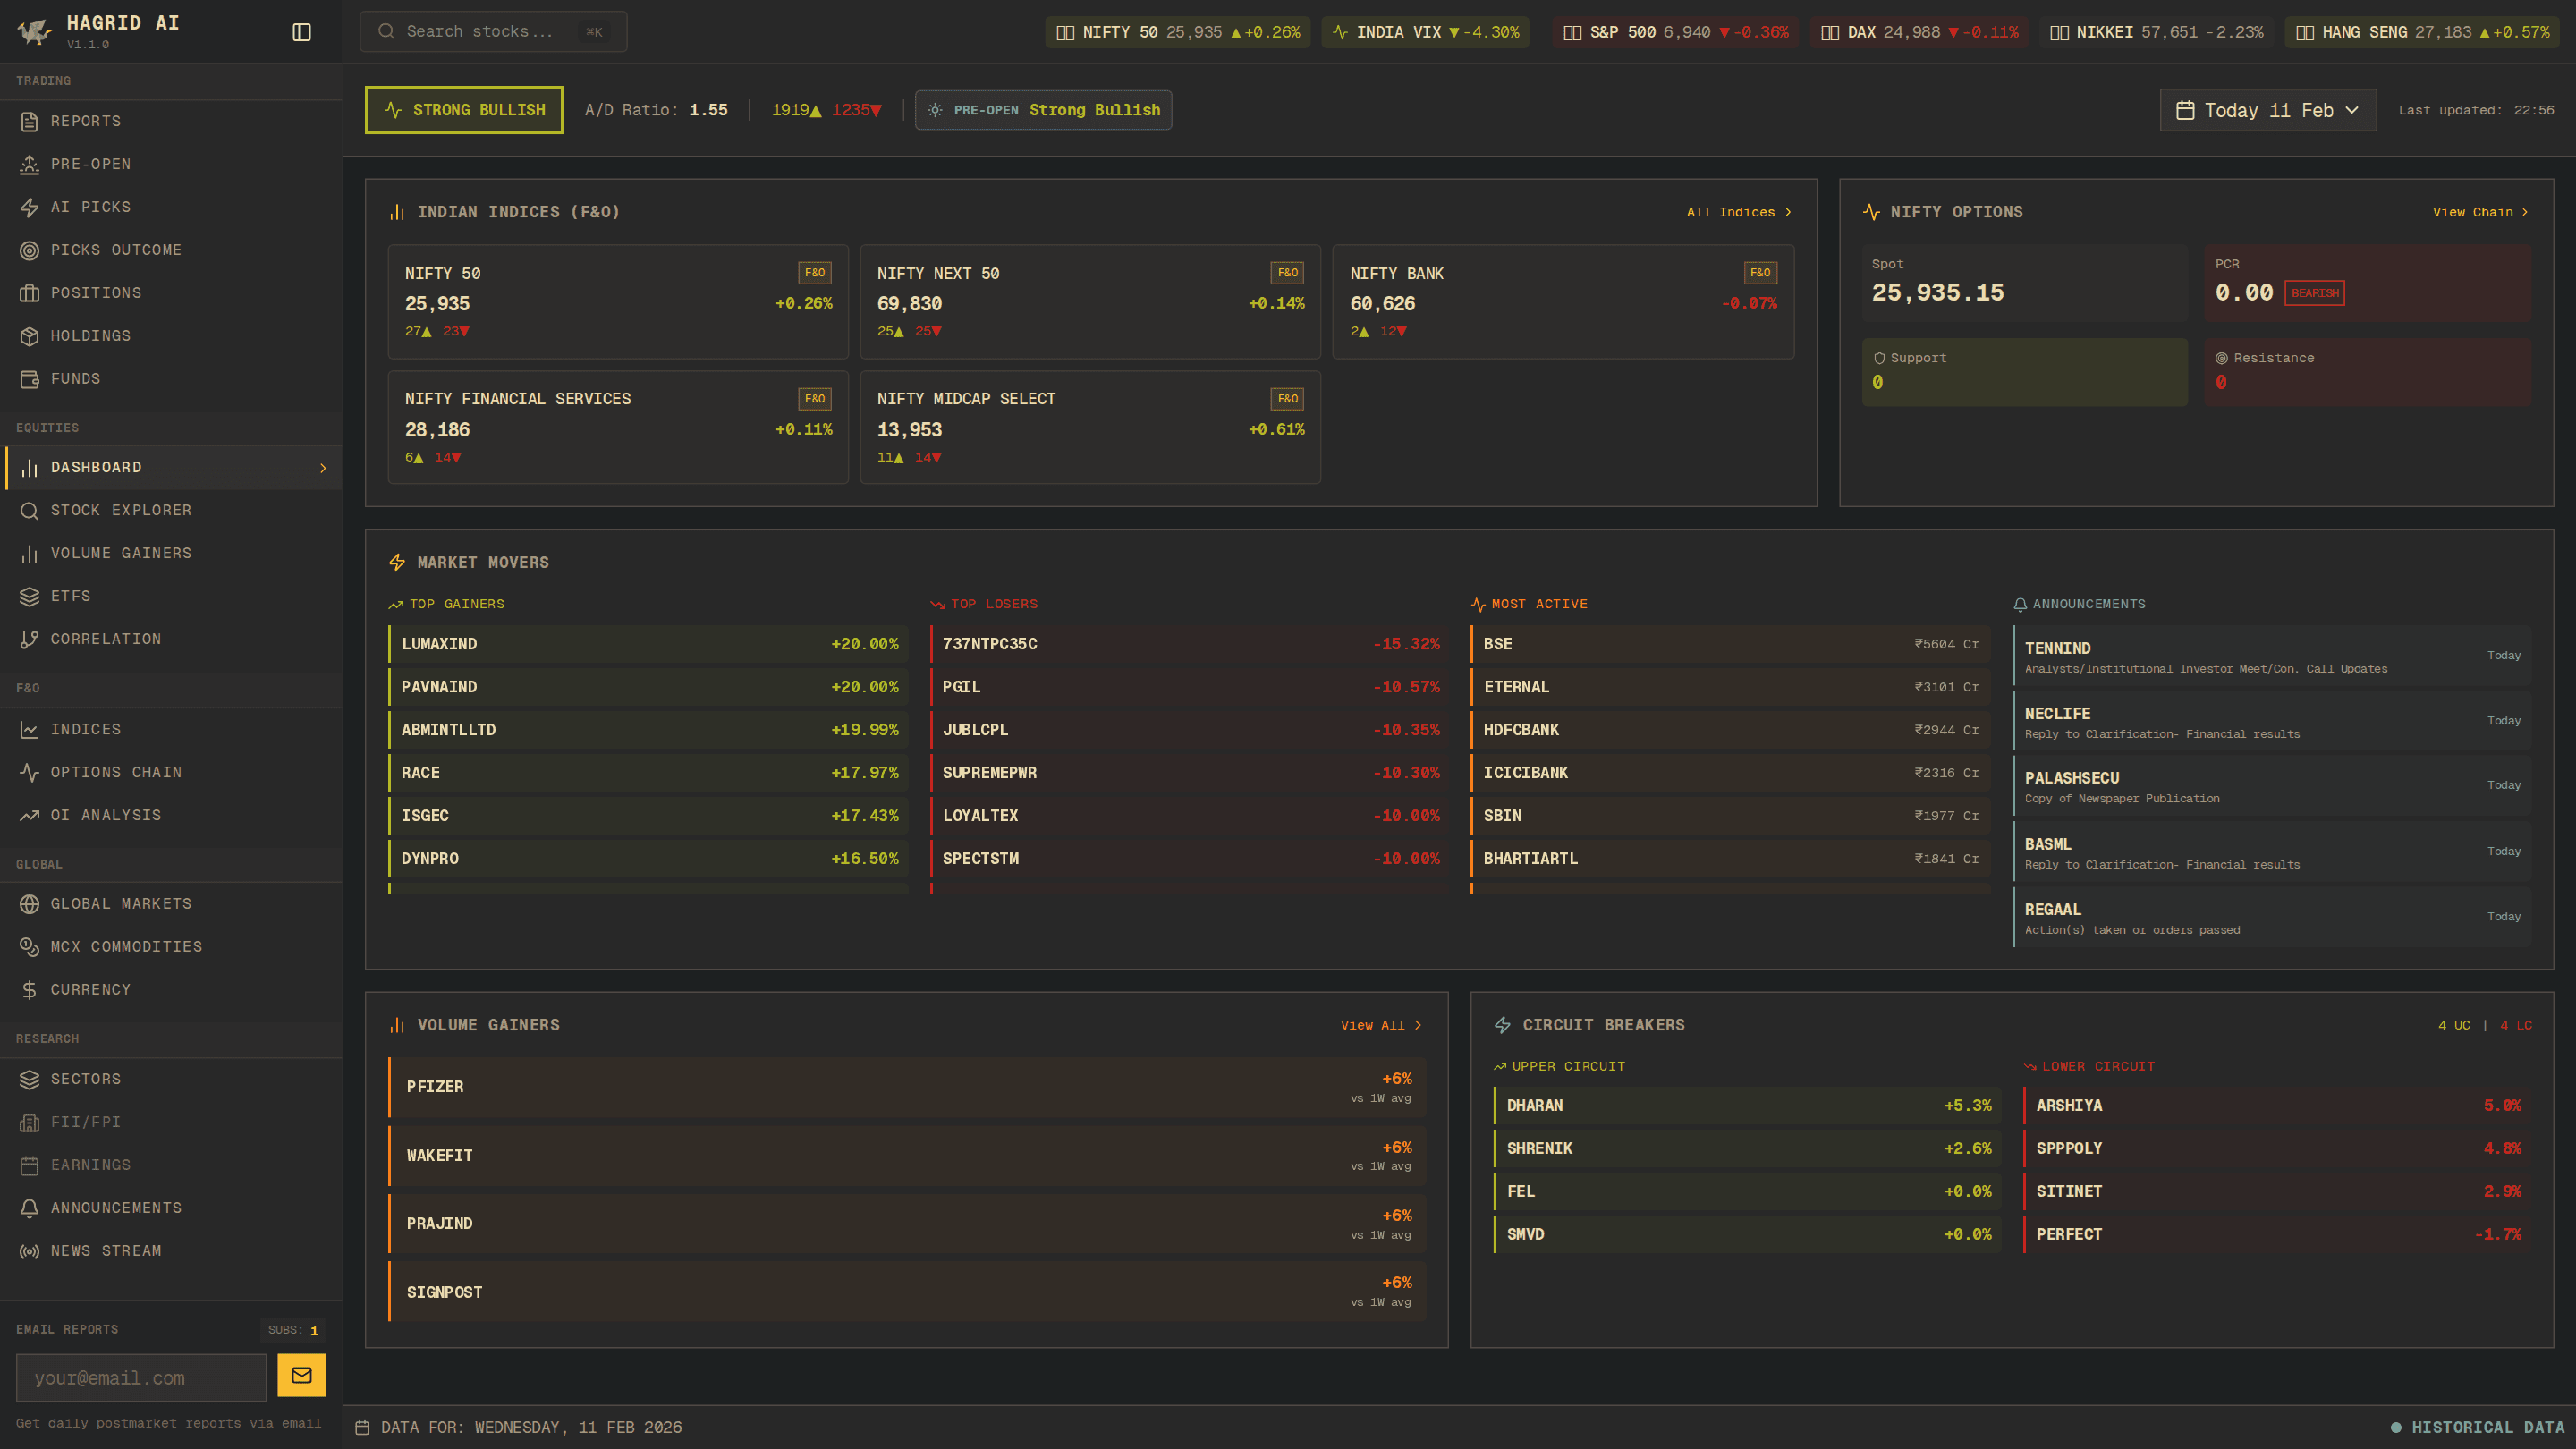2576x1449 pixels.
Task: Click View All in Volume Gainers panel
Action: pos(1380,1024)
